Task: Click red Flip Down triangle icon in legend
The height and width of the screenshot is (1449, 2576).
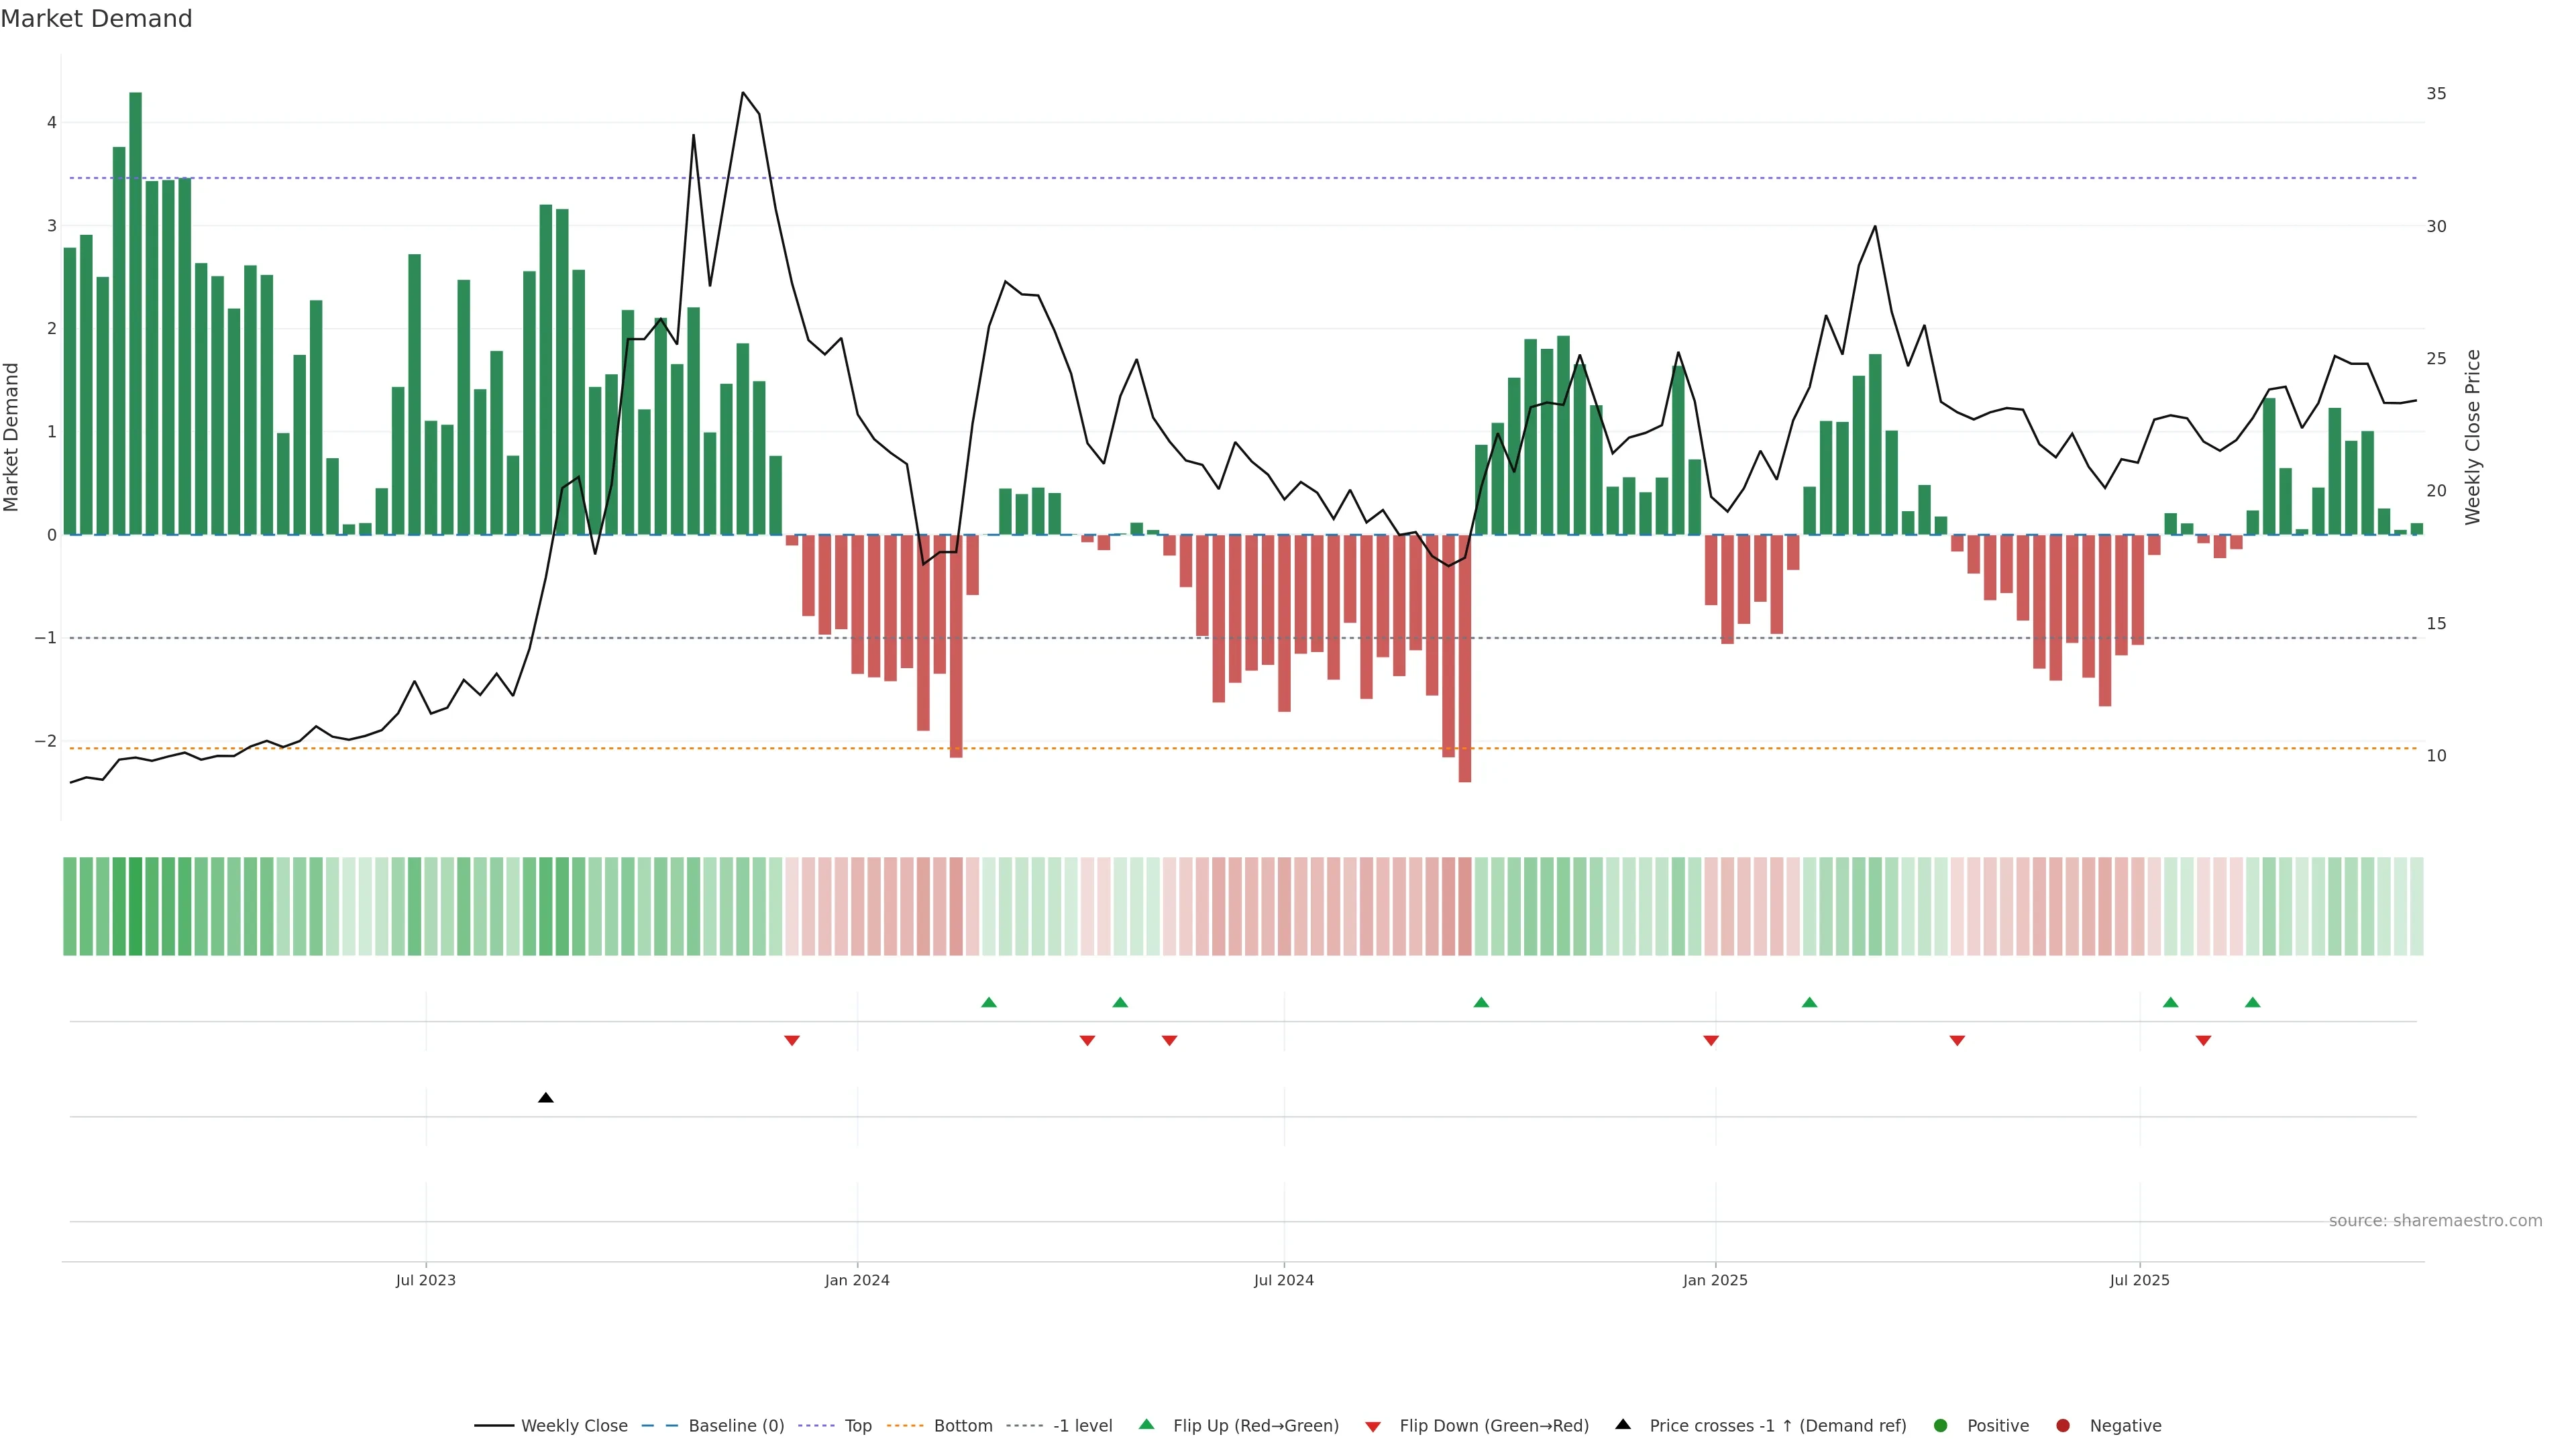Action: click(1373, 1427)
